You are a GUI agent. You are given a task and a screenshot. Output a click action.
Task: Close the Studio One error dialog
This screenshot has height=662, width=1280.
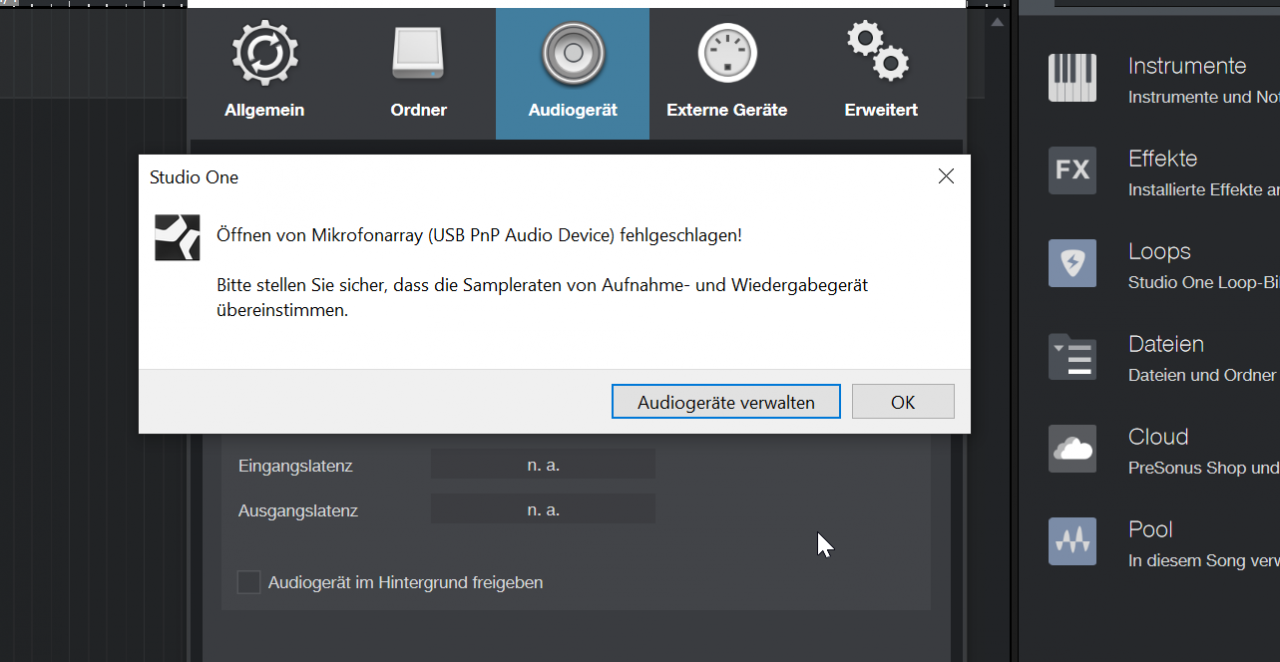(946, 177)
